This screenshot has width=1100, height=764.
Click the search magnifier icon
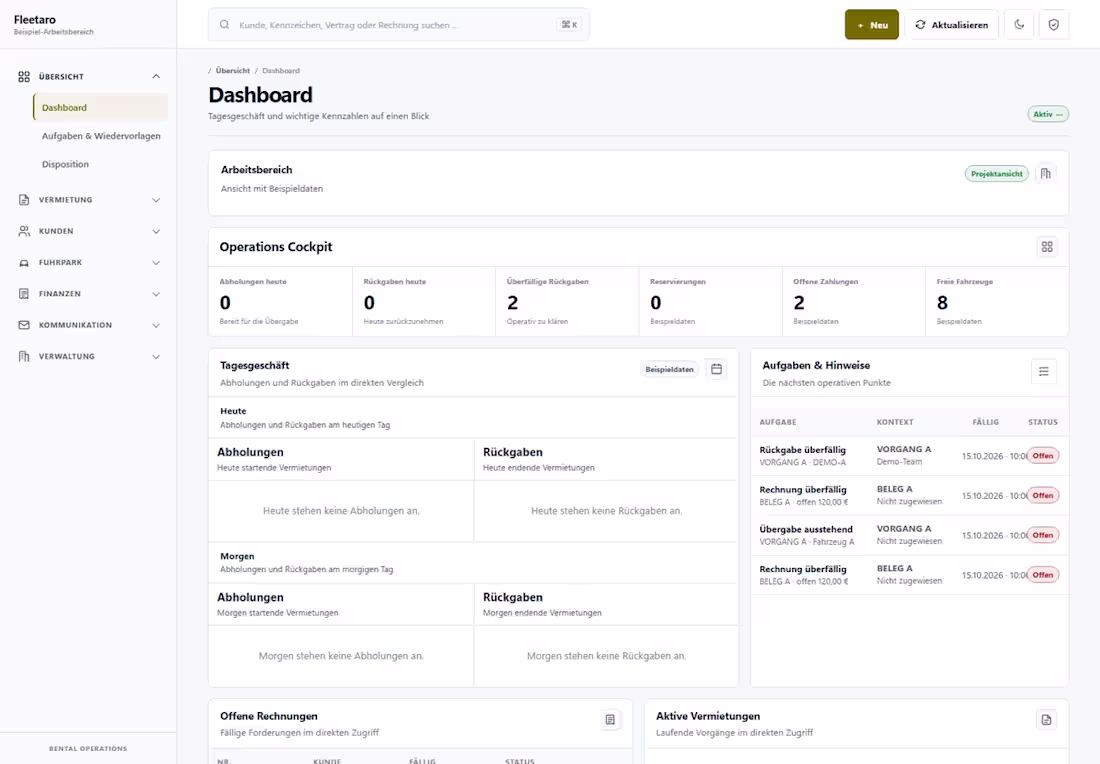[x=224, y=25]
